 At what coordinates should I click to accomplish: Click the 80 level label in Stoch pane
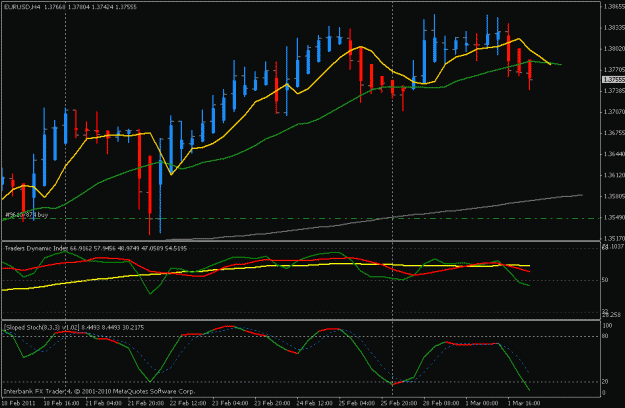[x=605, y=336]
